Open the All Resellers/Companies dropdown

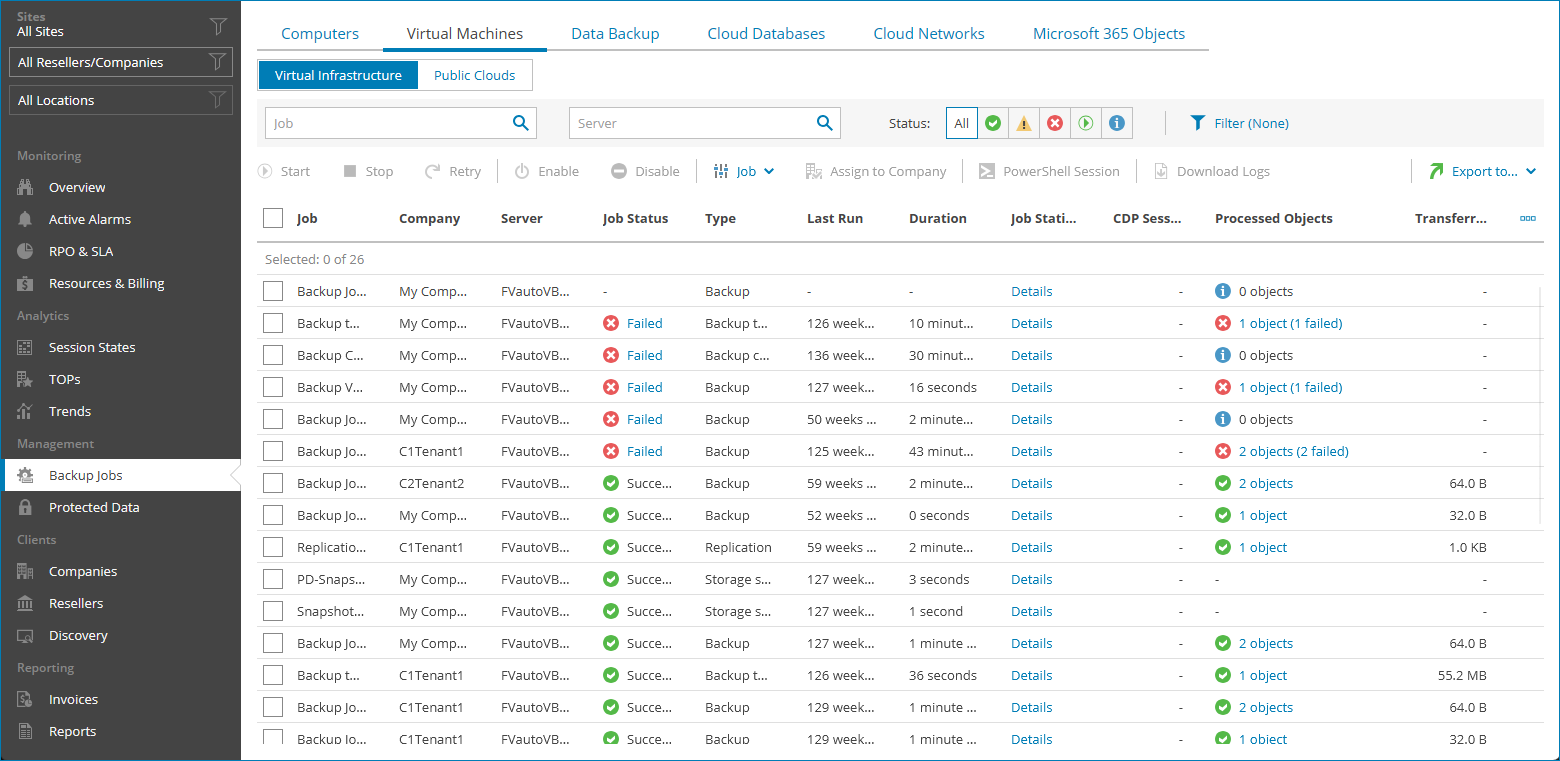(x=121, y=62)
